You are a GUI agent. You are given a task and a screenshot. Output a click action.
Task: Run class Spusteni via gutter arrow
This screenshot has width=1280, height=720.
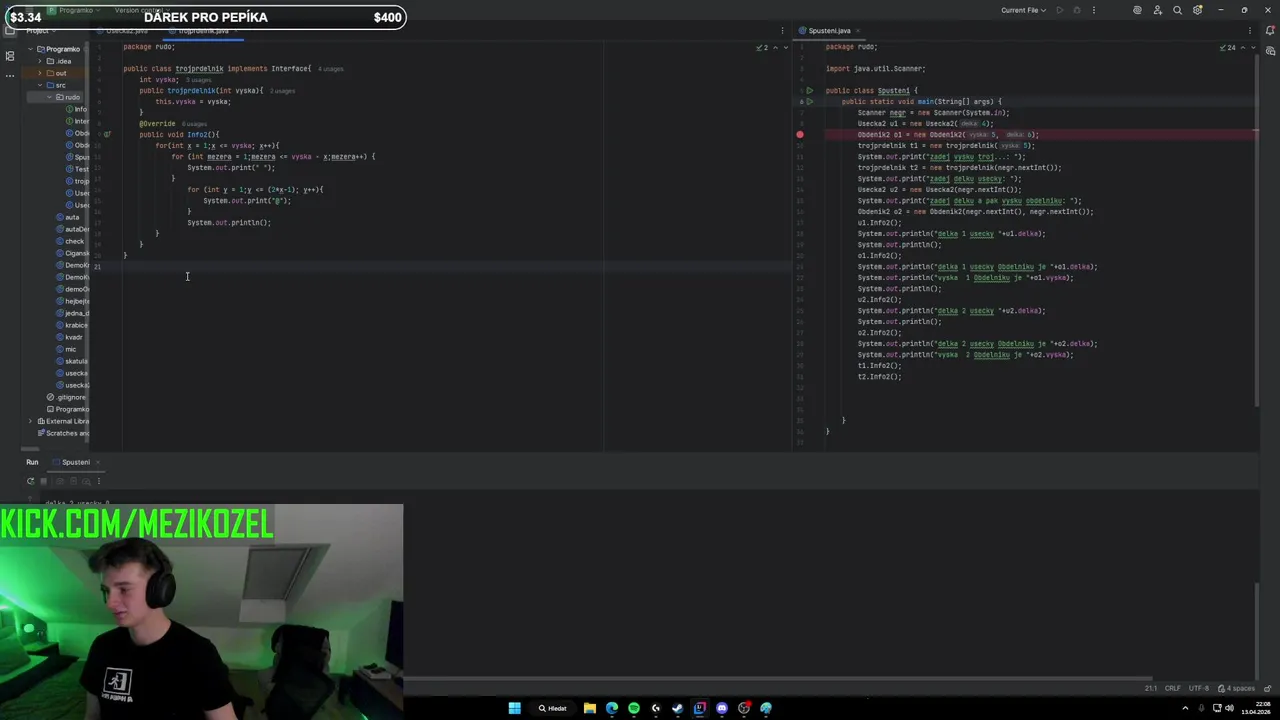coord(809,91)
